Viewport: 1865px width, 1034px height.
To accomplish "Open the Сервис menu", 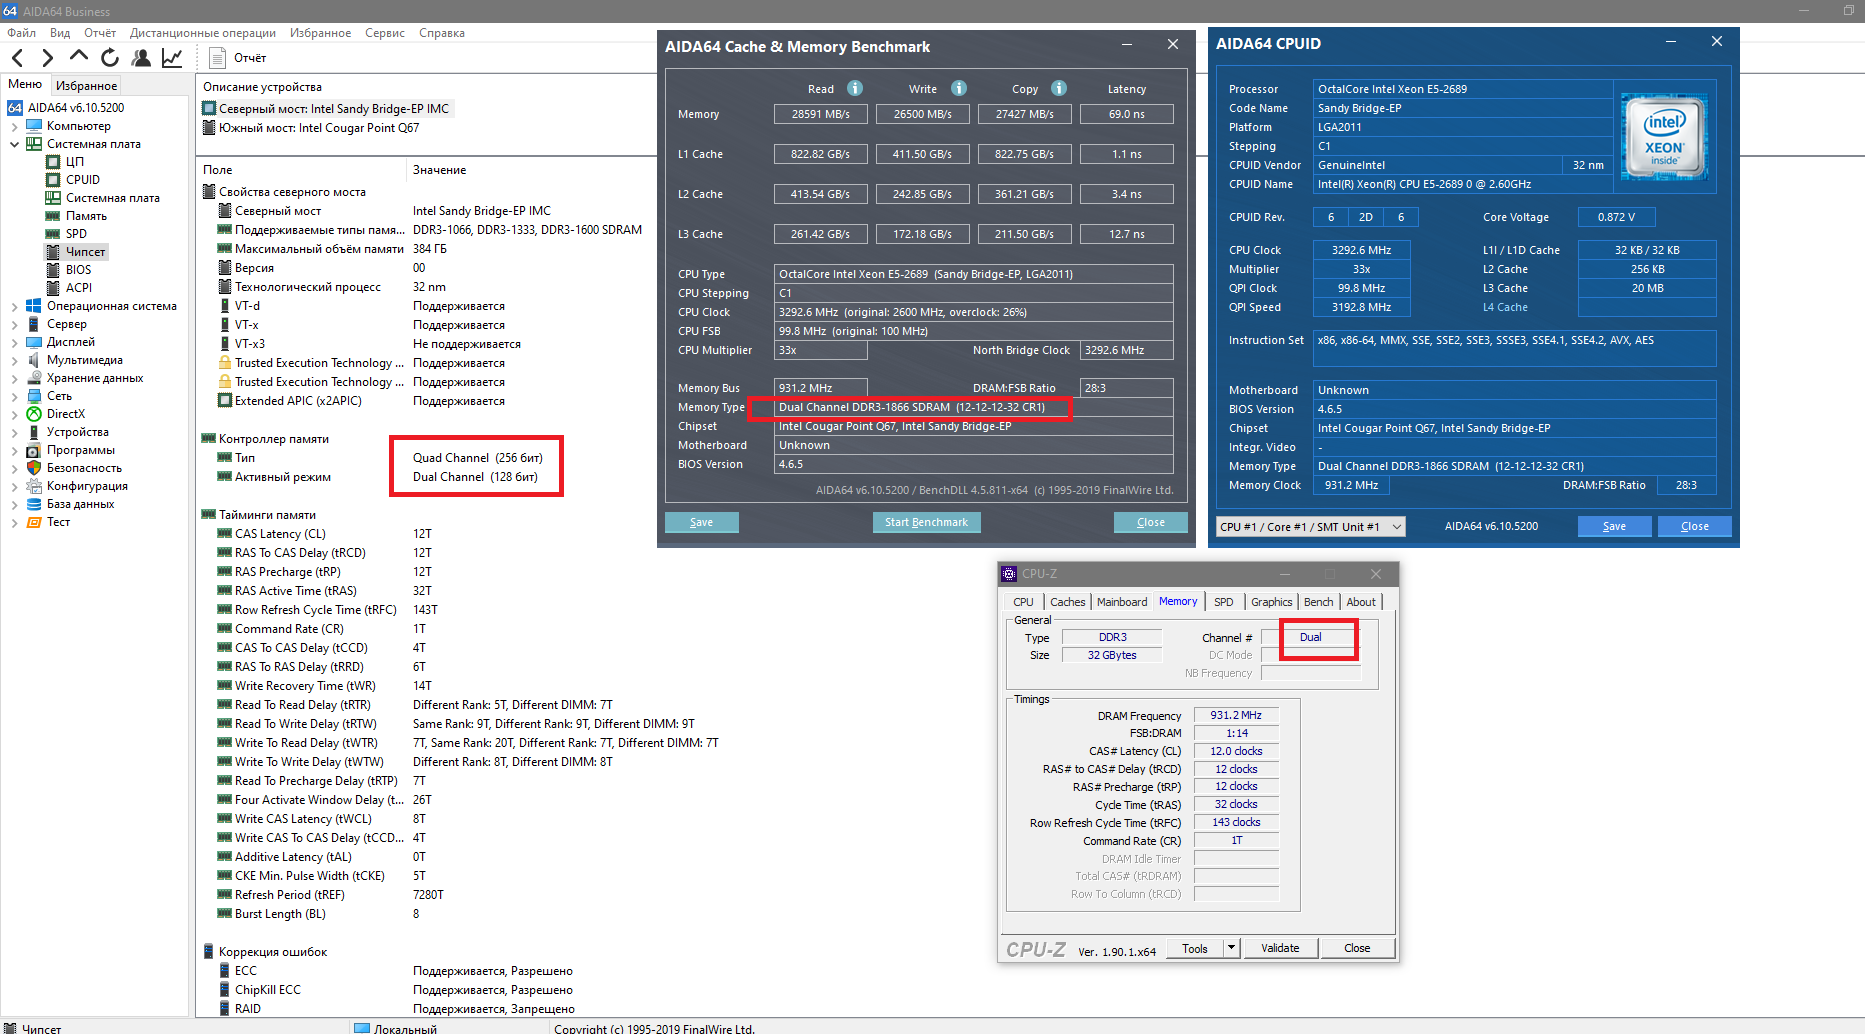I will 385,33.
